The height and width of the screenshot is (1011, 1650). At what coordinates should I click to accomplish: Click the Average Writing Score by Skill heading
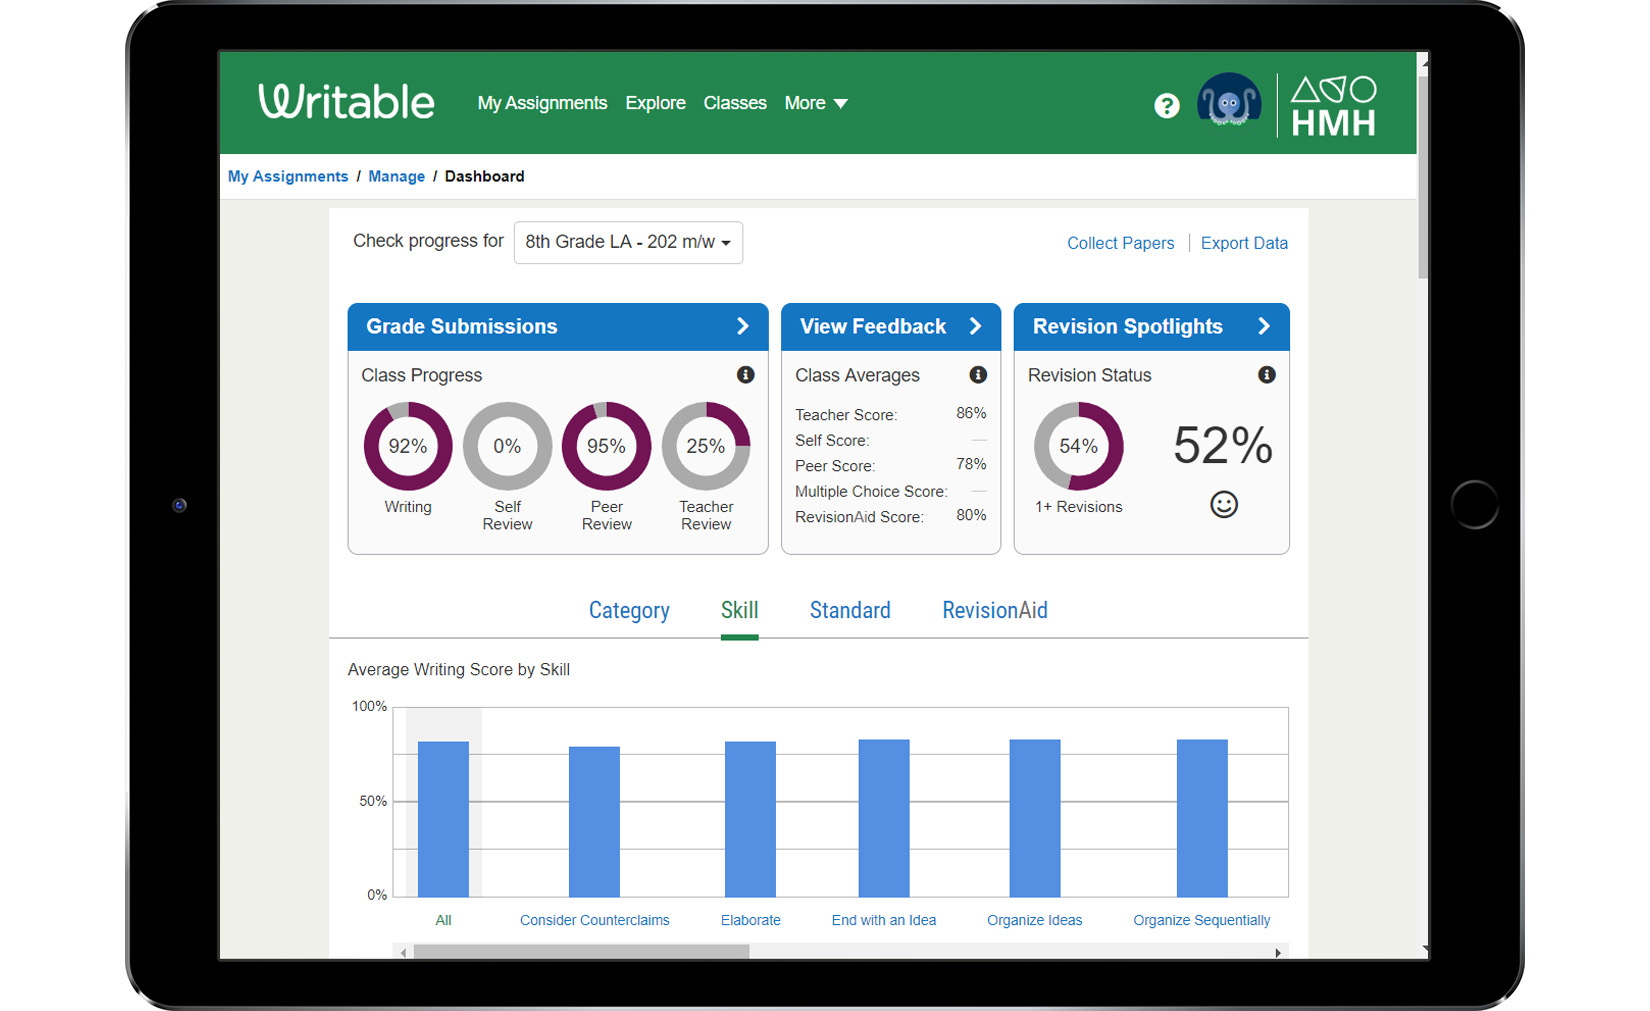(x=459, y=670)
